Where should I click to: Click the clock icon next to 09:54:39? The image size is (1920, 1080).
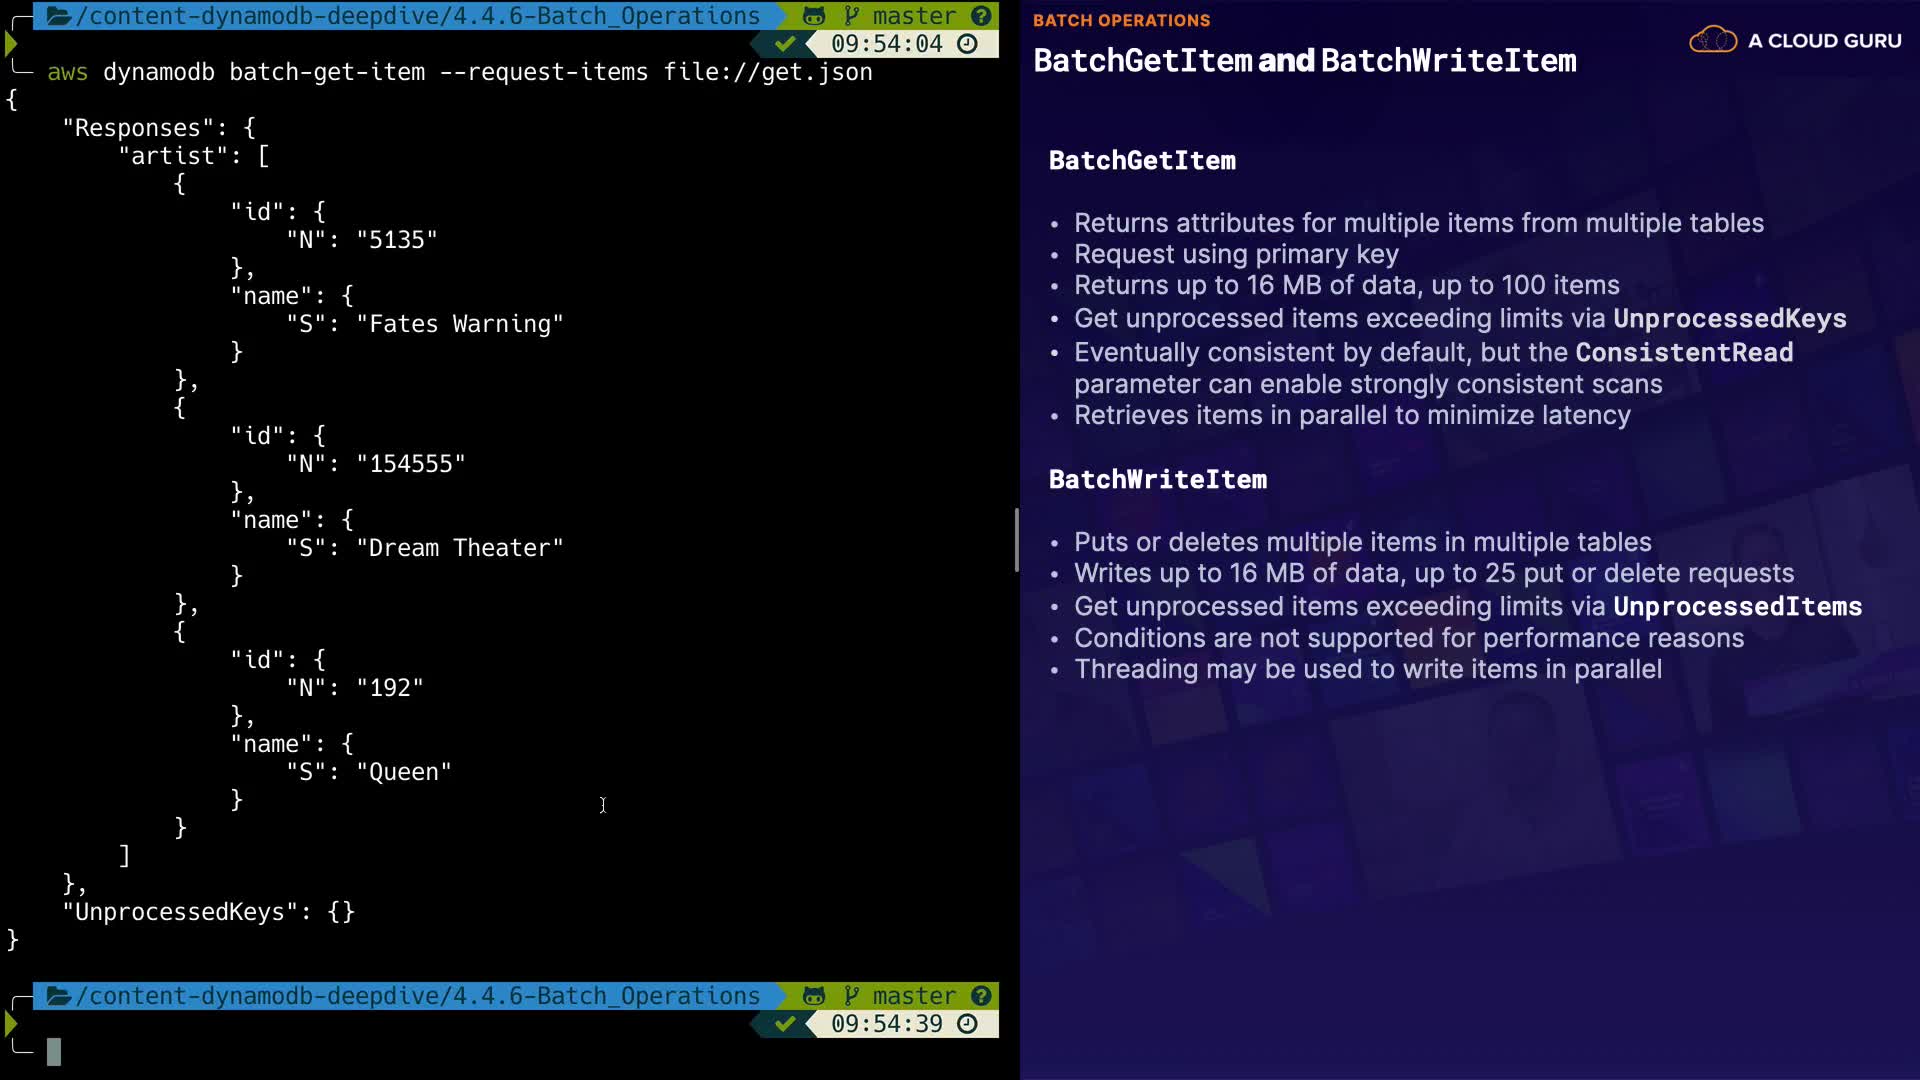coord(967,1024)
